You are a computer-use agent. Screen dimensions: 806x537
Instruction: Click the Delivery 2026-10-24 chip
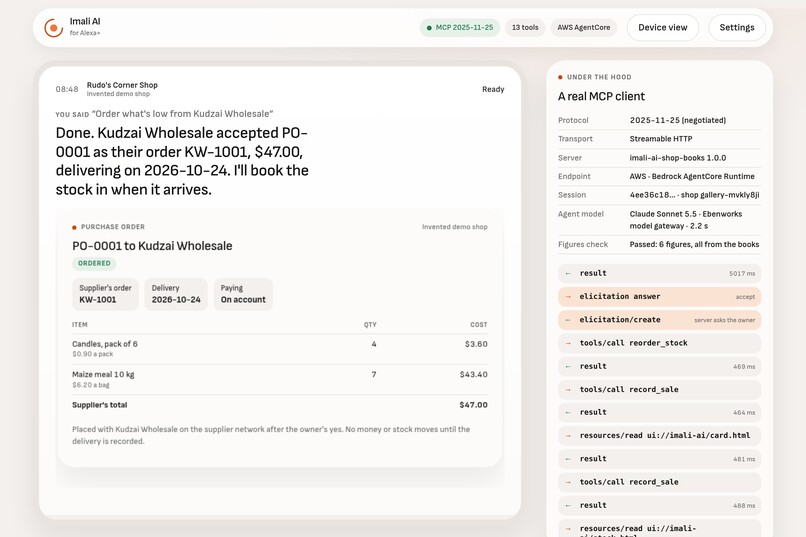(x=176, y=294)
